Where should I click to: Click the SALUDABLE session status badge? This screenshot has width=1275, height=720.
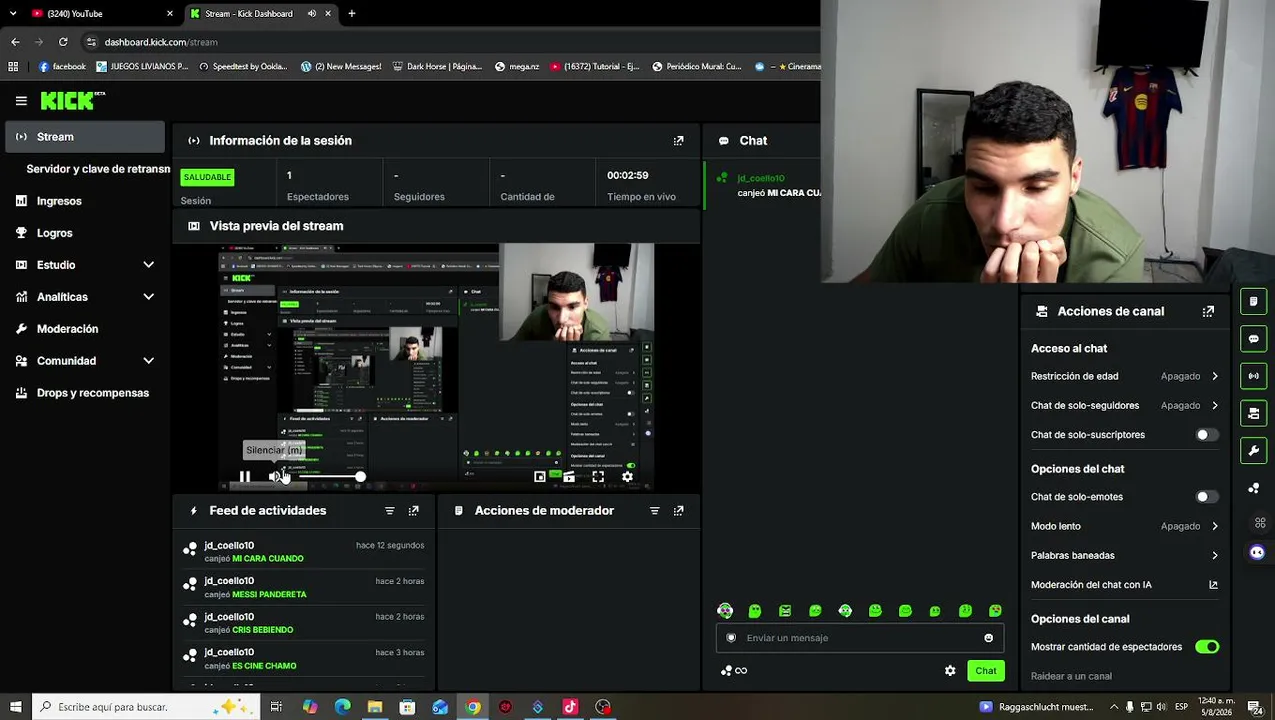click(x=207, y=178)
